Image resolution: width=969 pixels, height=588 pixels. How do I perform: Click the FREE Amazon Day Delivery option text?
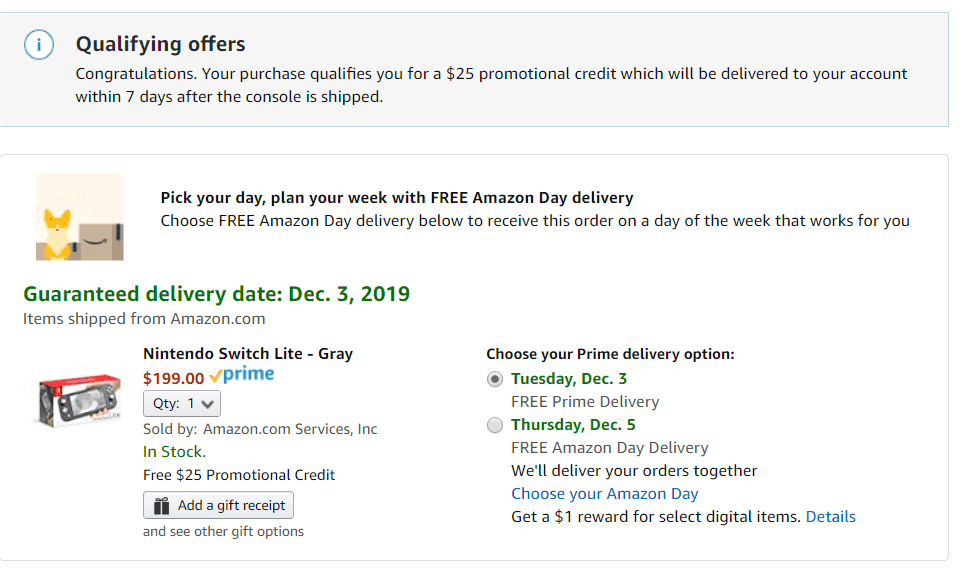[x=609, y=448]
